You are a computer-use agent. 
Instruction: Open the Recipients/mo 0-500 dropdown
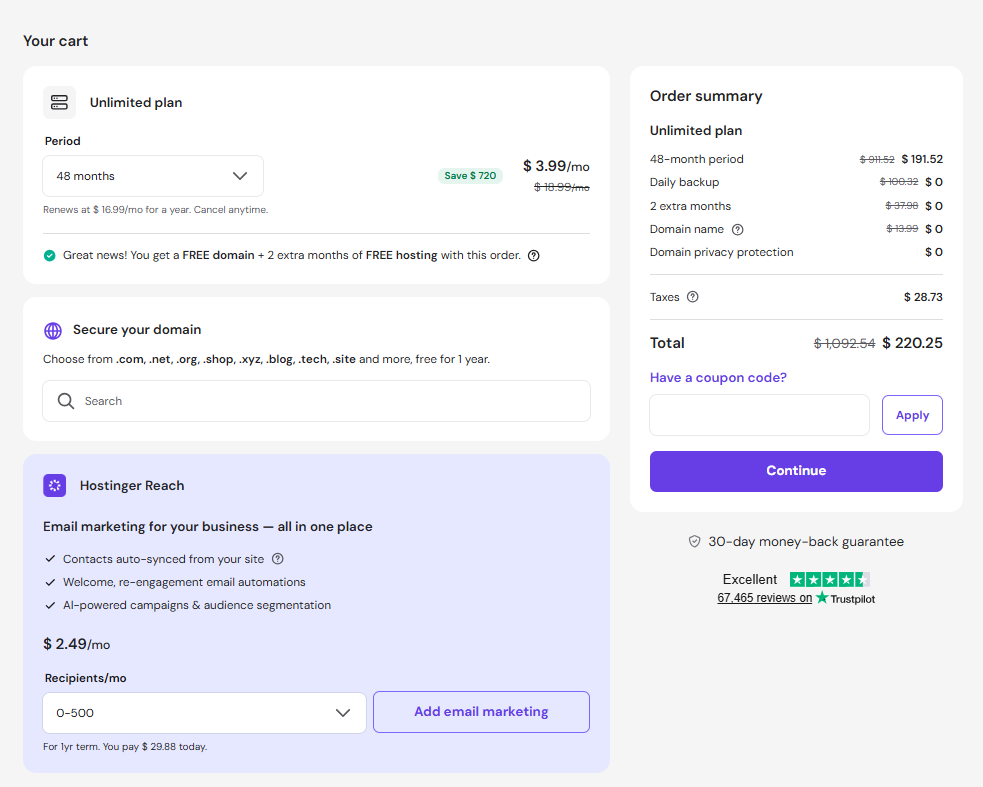[x=204, y=713]
